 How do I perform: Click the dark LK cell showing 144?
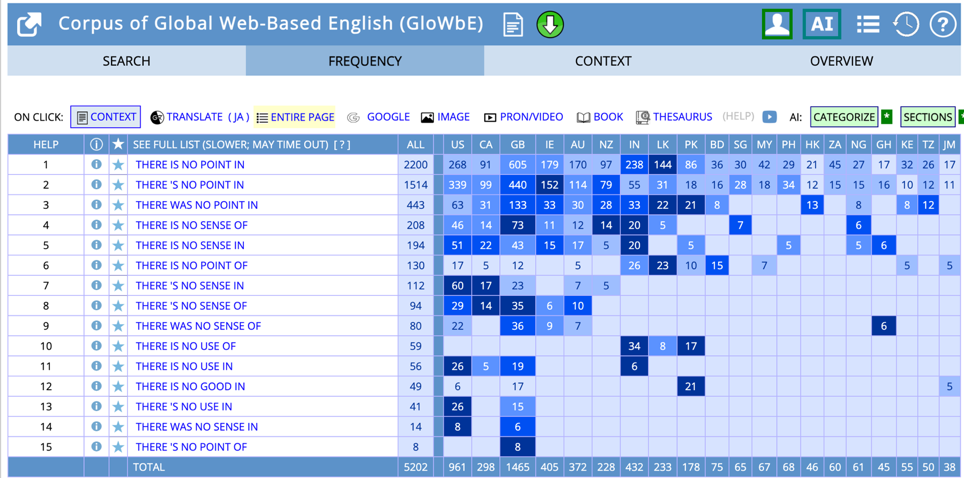tap(663, 165)
